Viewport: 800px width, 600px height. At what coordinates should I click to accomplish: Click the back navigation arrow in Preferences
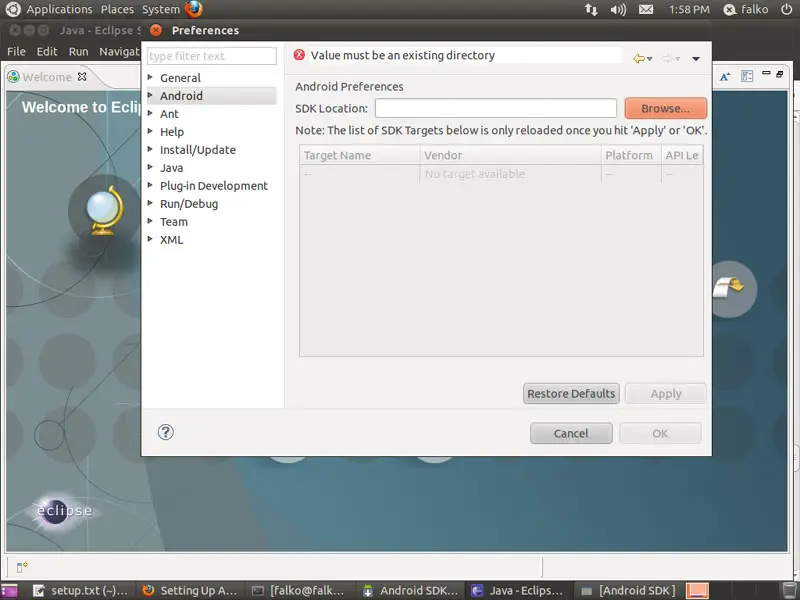coord(638,59)
